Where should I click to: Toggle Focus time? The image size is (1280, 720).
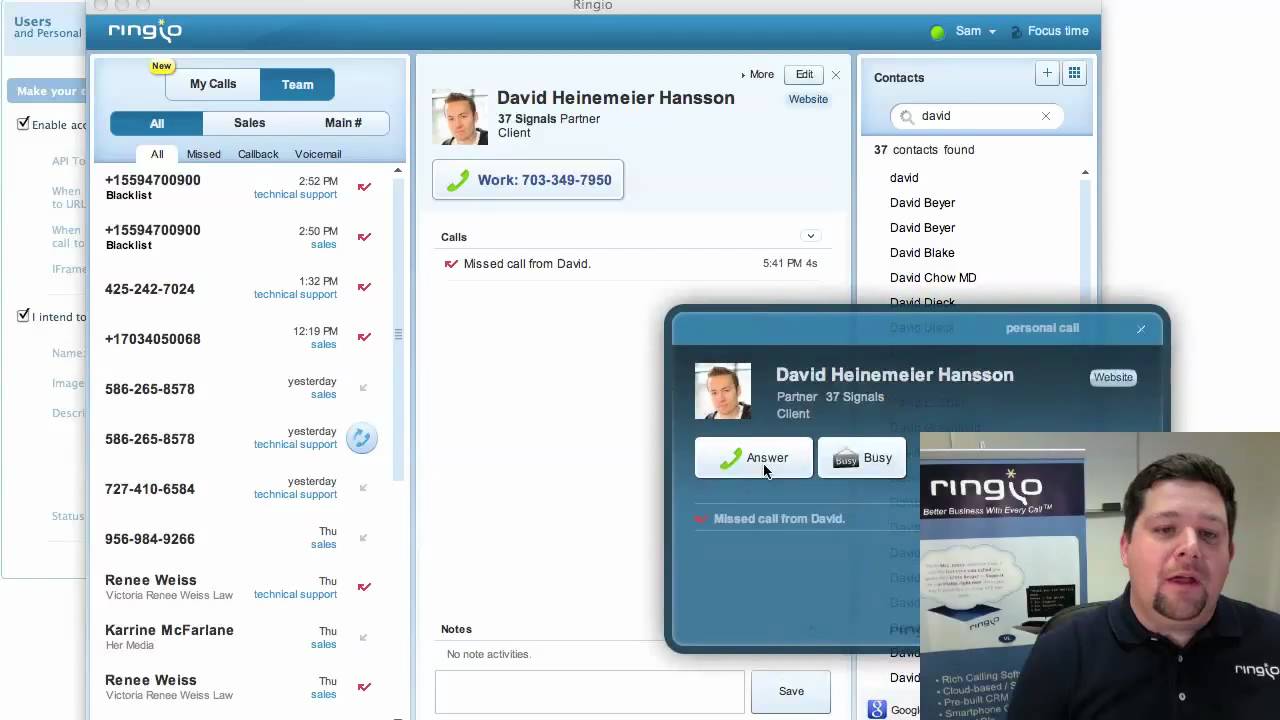point(1049,31)
